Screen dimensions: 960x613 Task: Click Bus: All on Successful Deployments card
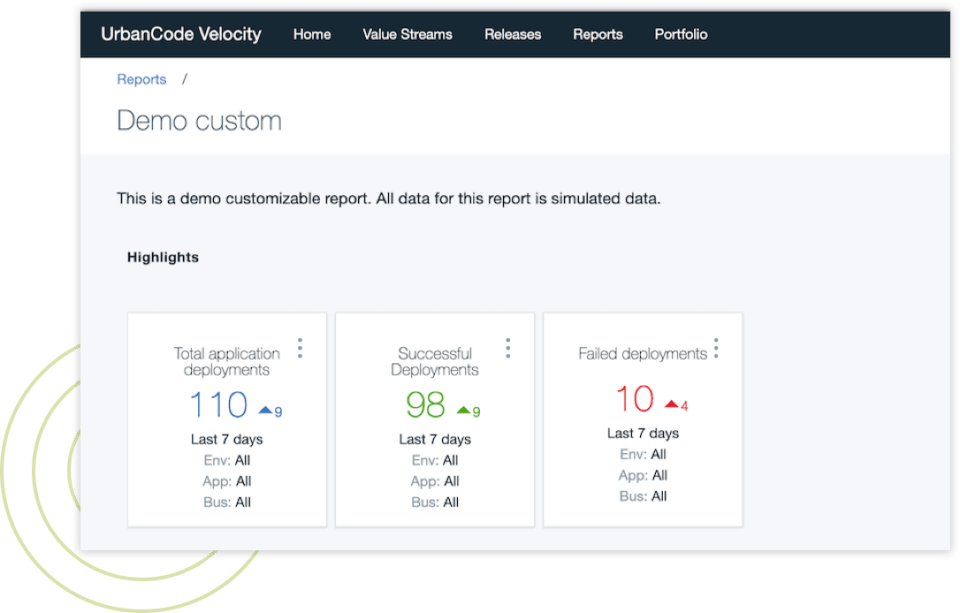435,502
